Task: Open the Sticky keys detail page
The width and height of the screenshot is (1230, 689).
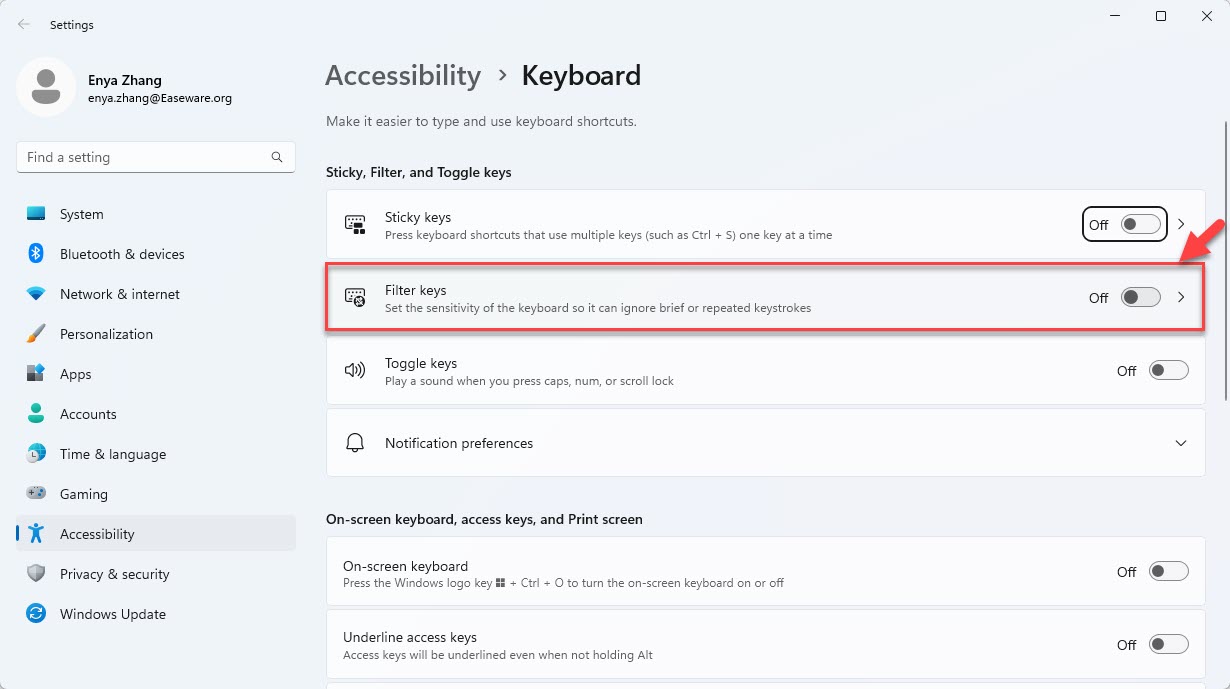Action: (1181, 224)
